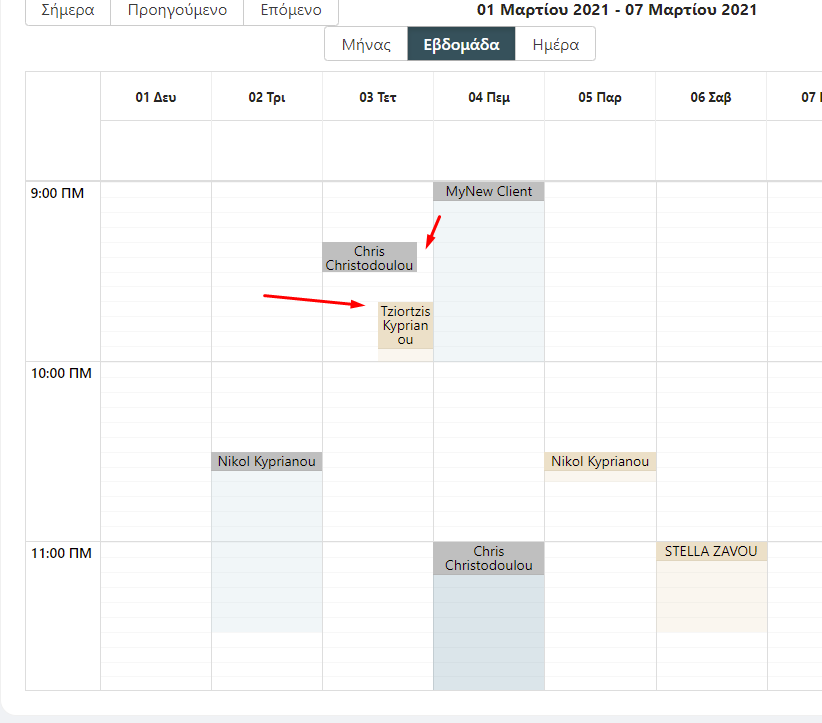Select the "Nikol Kyprianou" appointment on Tuesday
The height and width of the screenshot is (723, 822).
point(266,461)
